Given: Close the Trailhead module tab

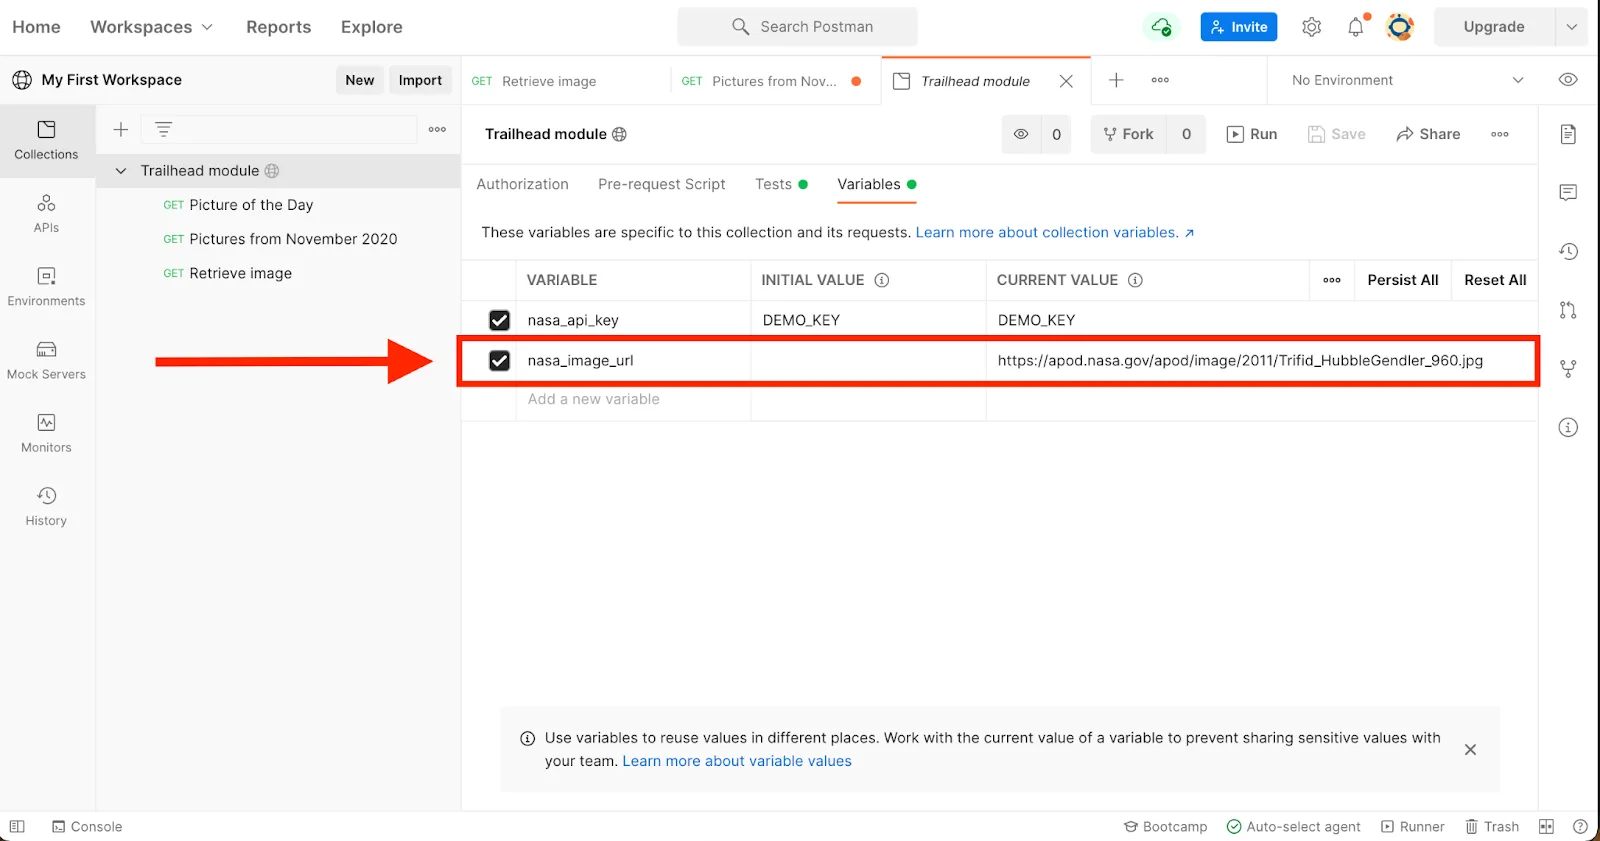Looking at the screenshot, I should [x=1066, y=81].
